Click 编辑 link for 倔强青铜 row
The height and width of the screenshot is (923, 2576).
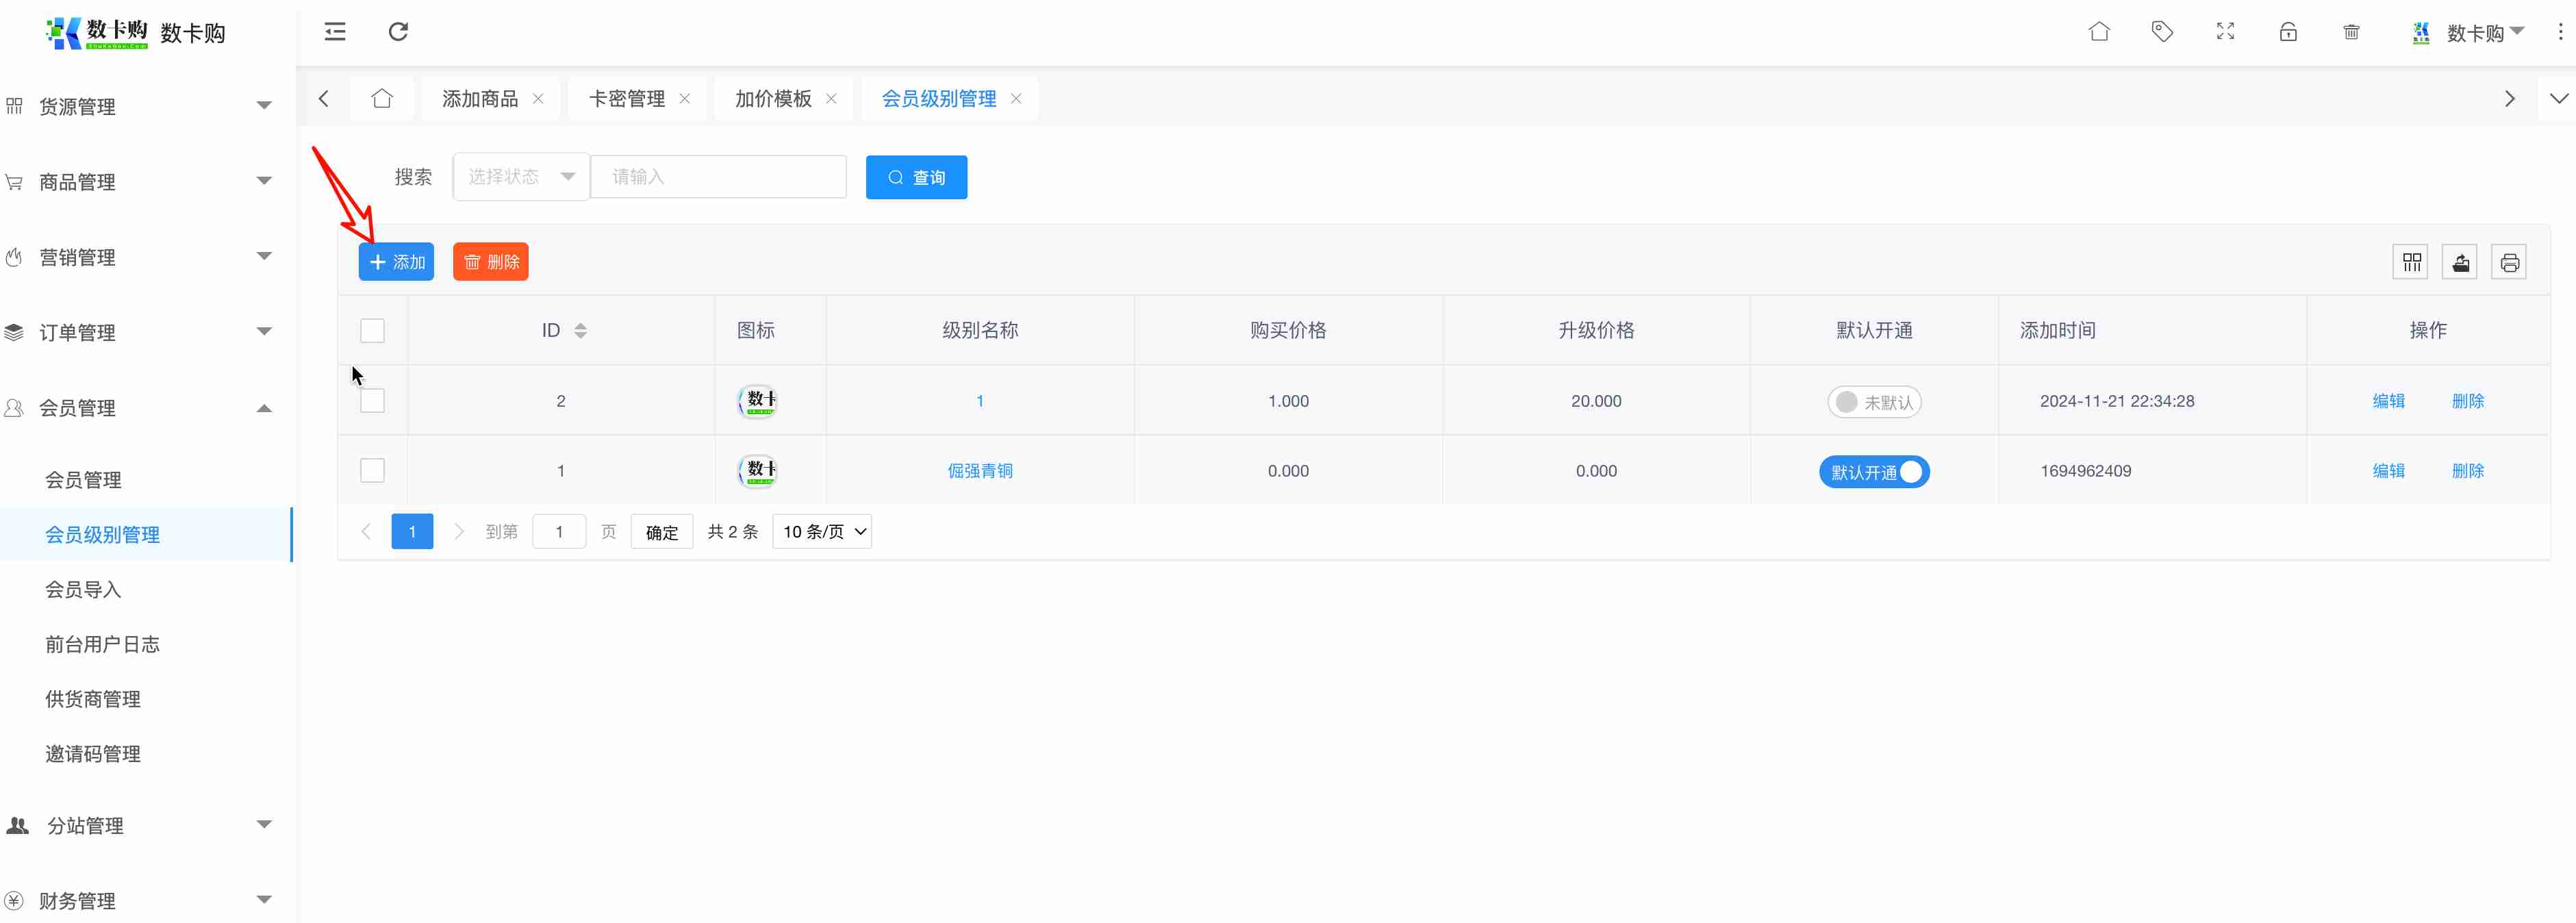[x=2388, y=471]
